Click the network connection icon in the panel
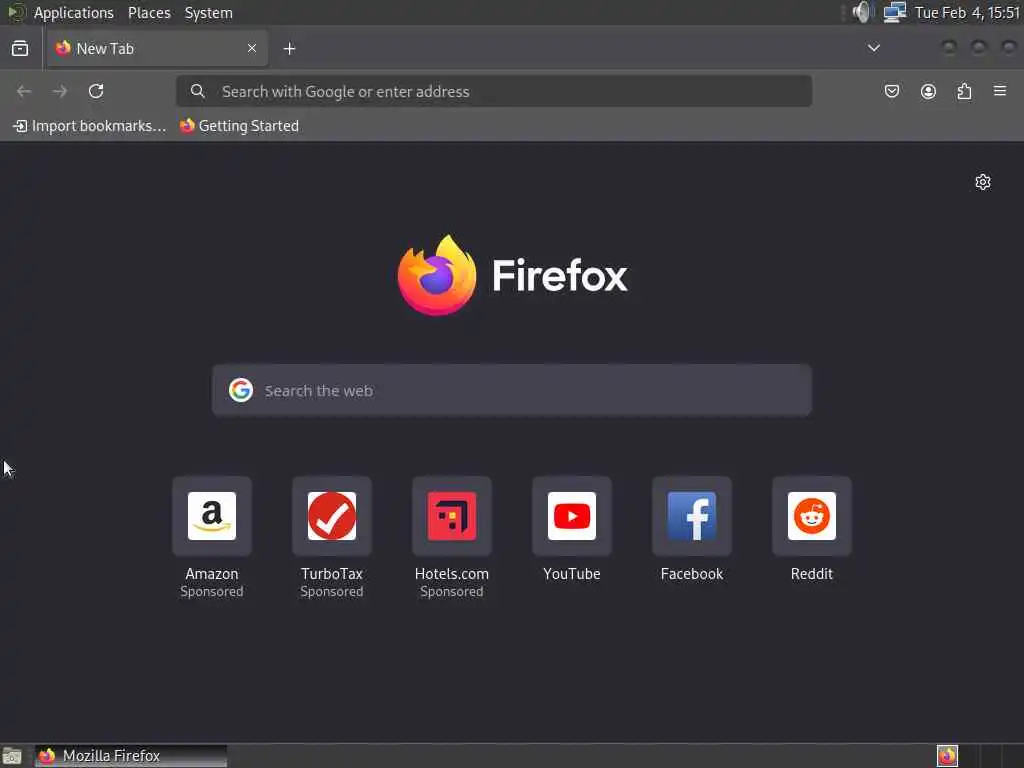 coord(895,12)
